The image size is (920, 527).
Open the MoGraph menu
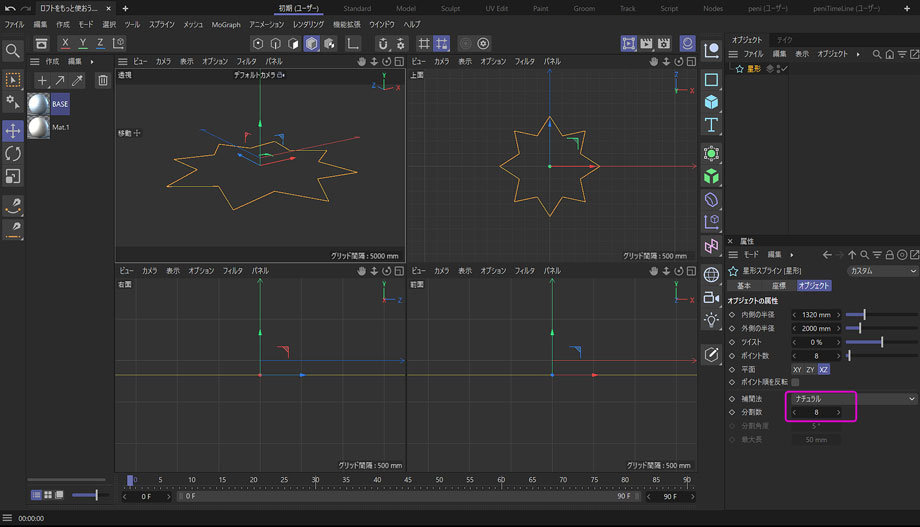(x=226, y=24)
